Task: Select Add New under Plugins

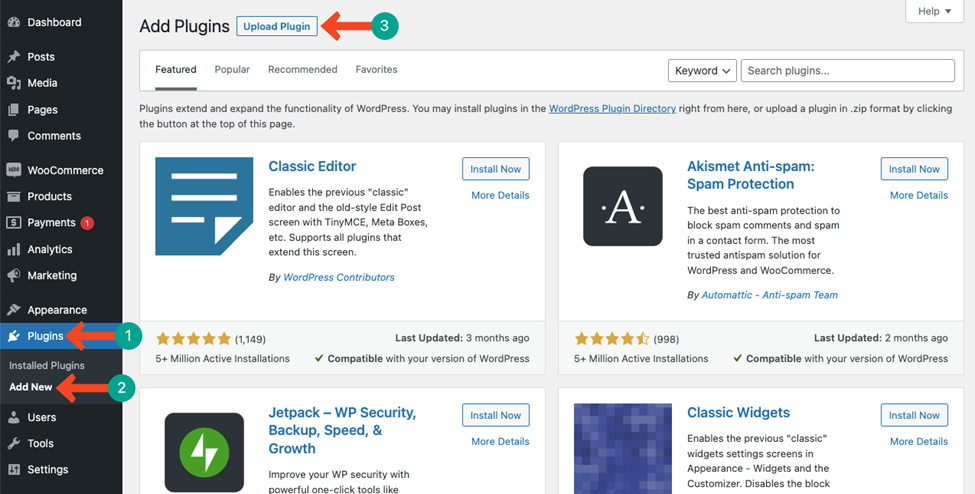Action: click(31, 387)
